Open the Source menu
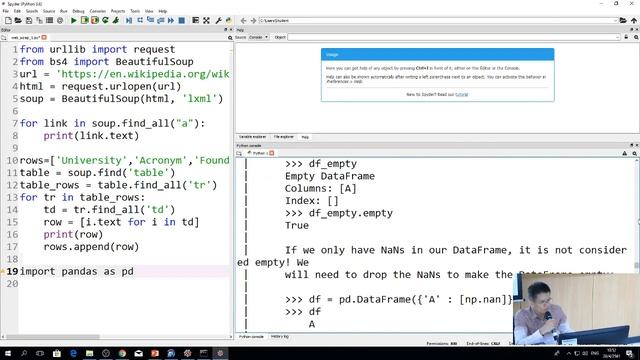 pos(49,11)
